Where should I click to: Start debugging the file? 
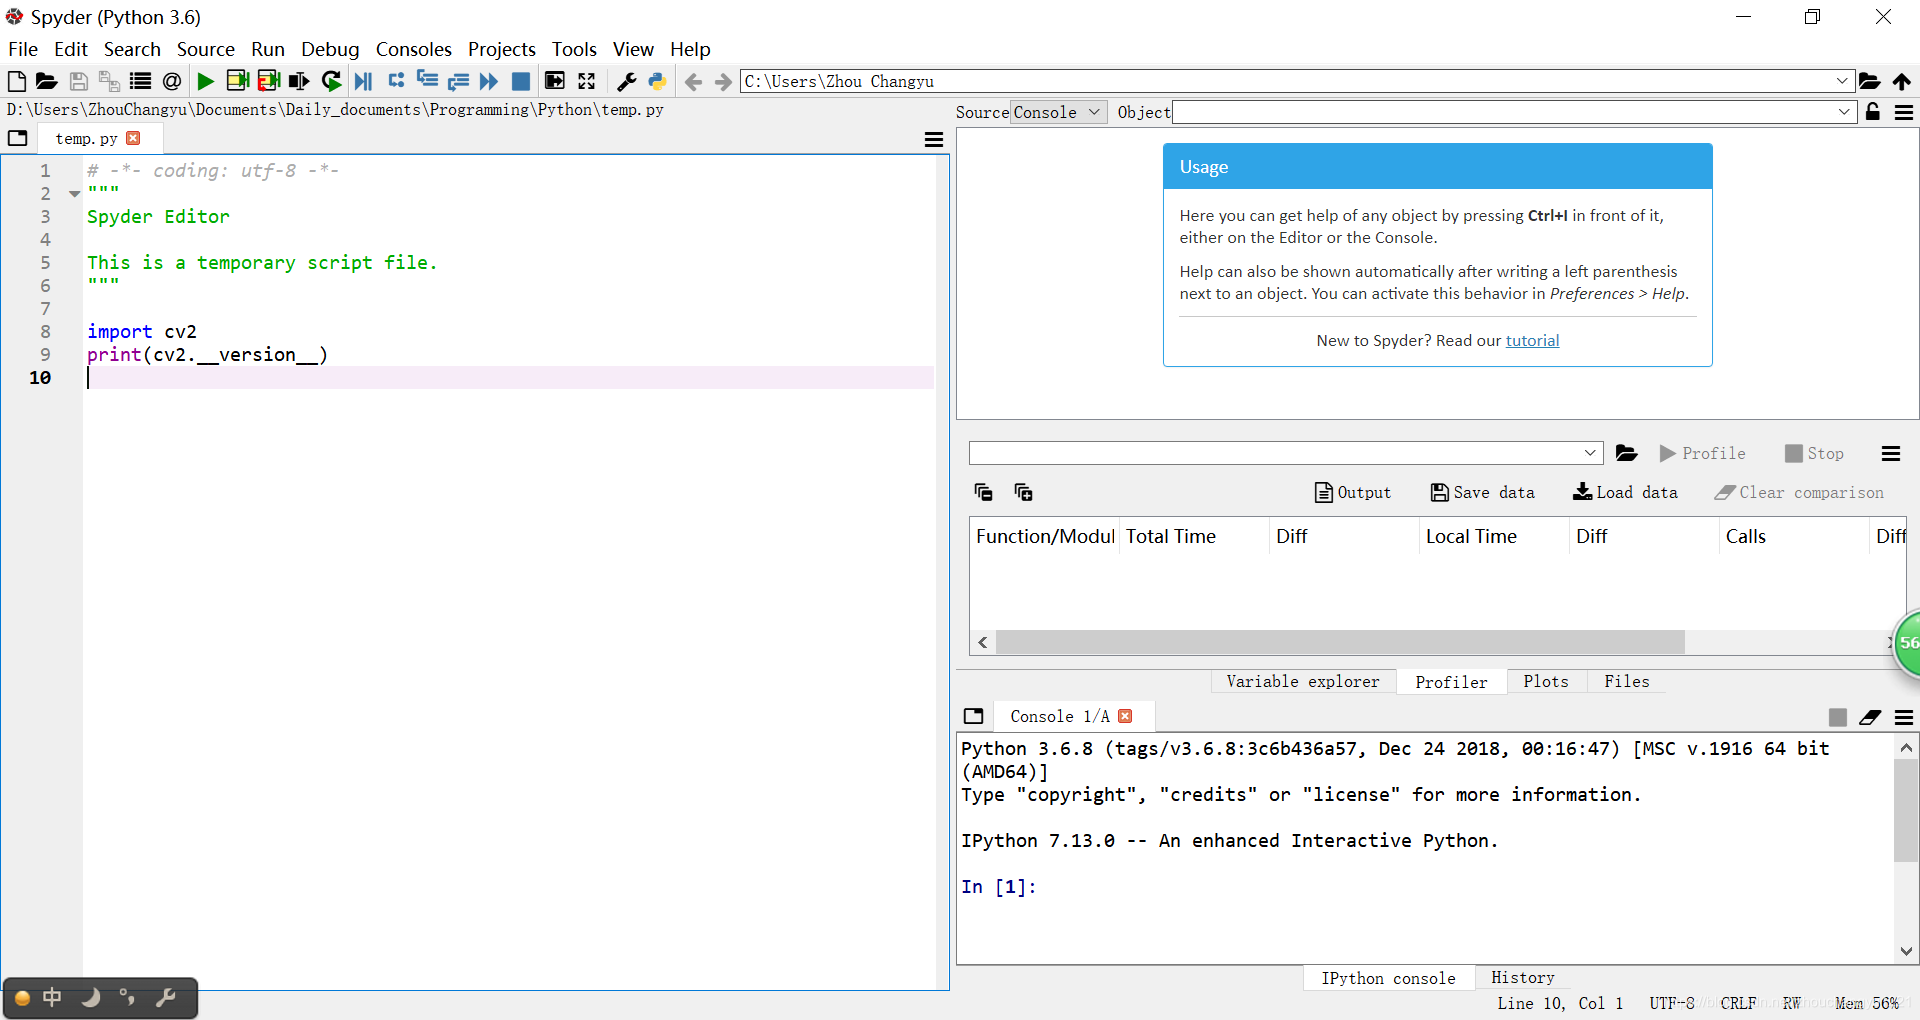point(364,81)
